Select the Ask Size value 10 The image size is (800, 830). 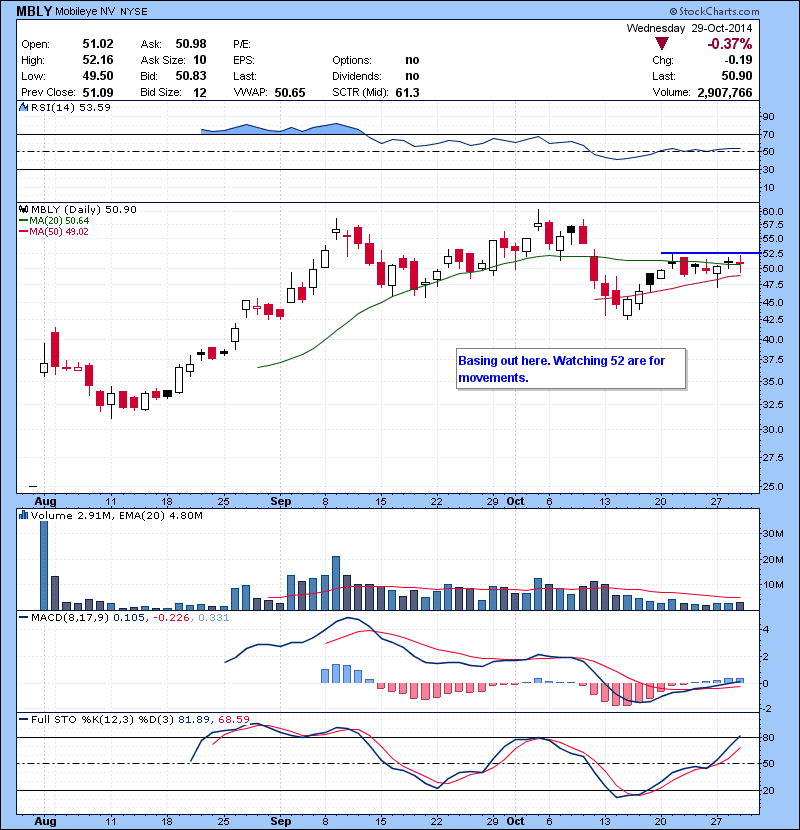coord(200,60)
